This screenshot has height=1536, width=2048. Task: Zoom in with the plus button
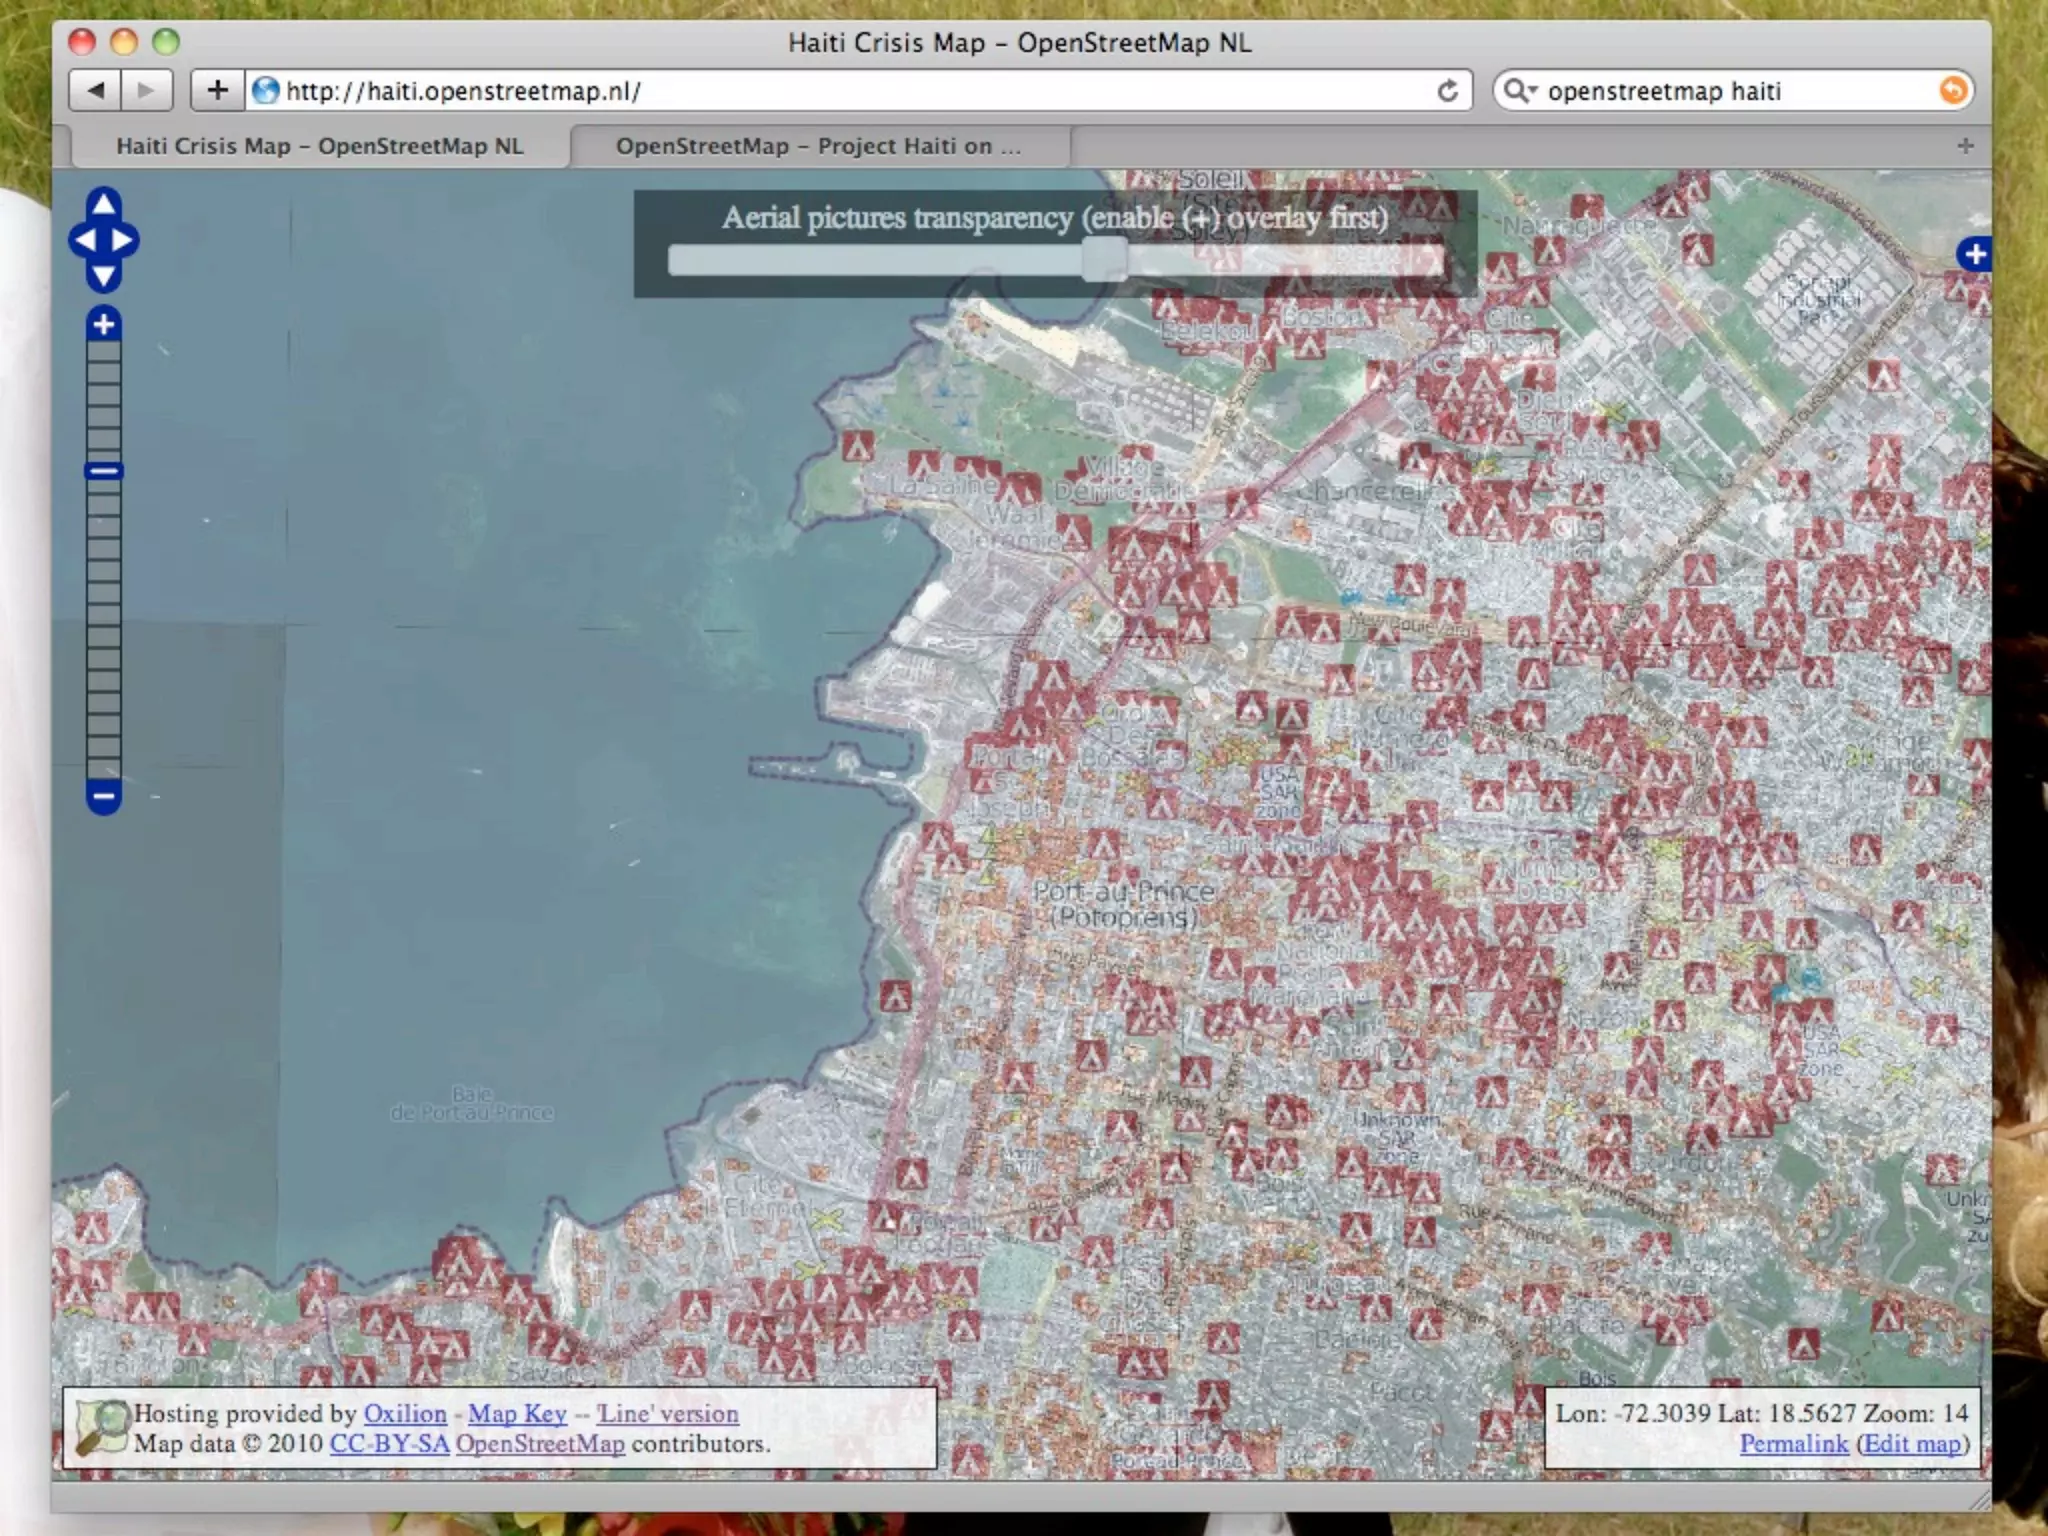[x=104, y=324]
